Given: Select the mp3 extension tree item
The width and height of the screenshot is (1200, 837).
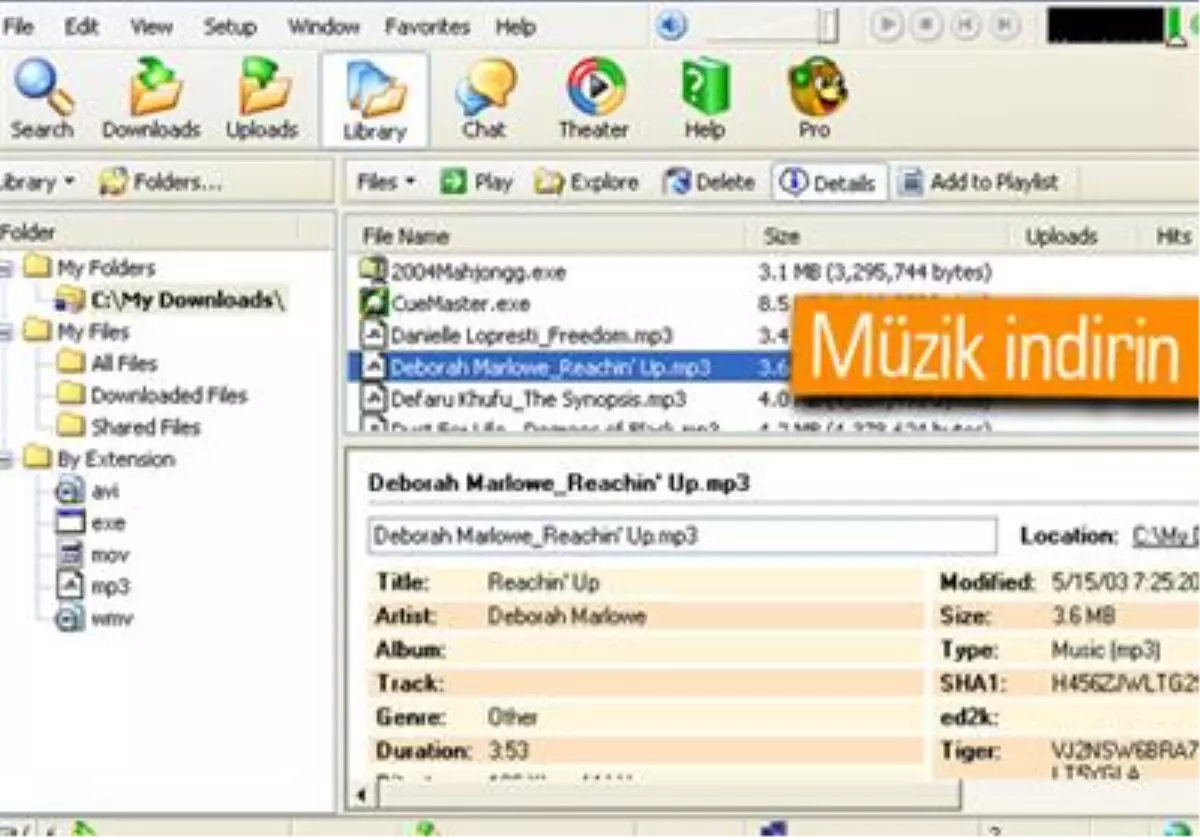Looking at the screenshot, I should [110, 586].
